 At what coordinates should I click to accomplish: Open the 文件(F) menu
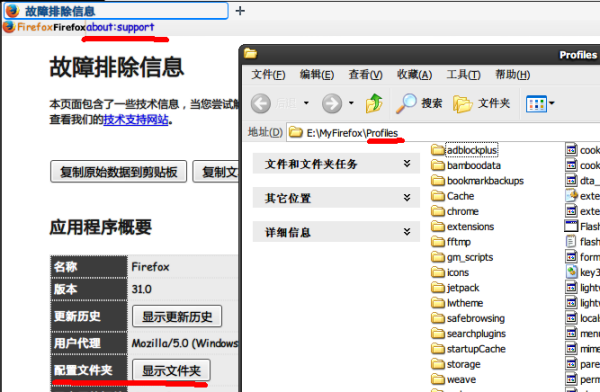tap(268, 75)
